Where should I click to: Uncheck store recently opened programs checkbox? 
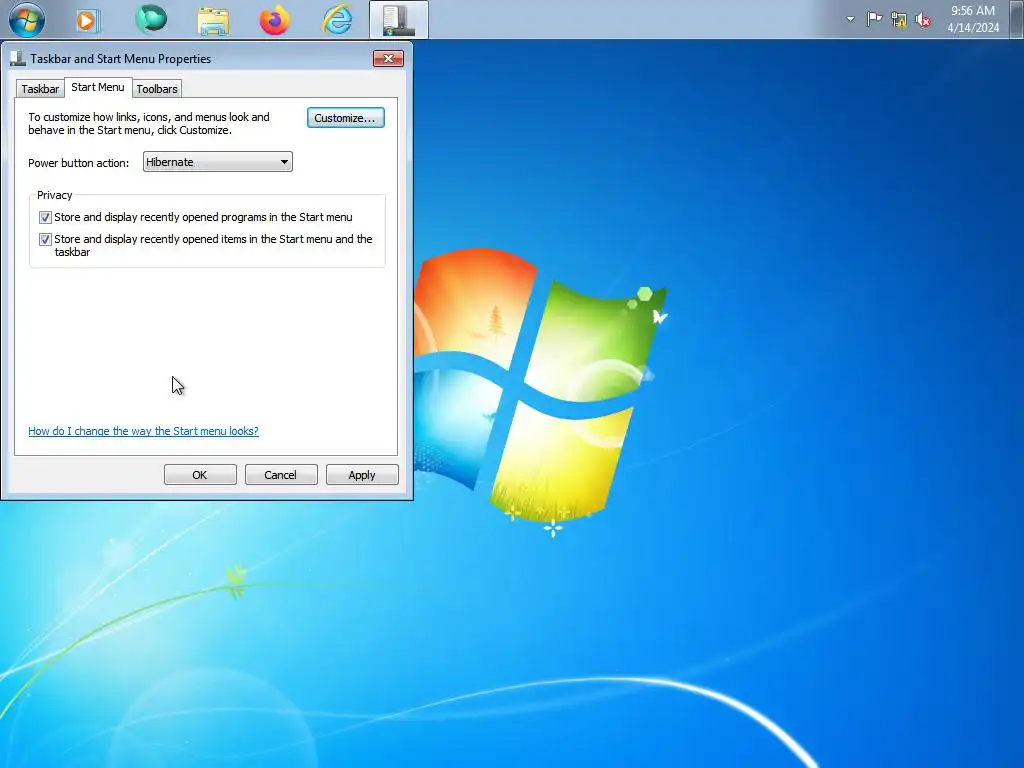tap(45, 217)
